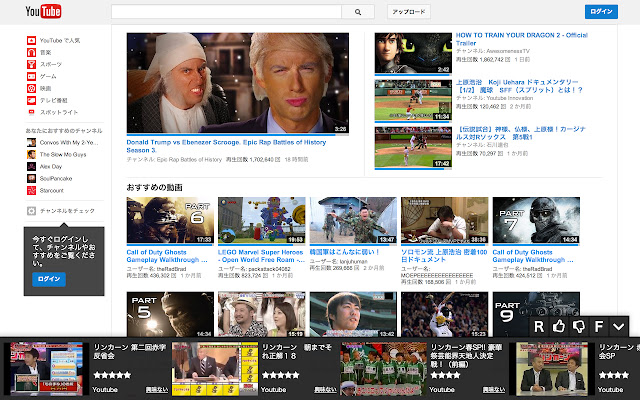Click the blue ログイン button at top right
This screenshot has width=640, height=400.
[x=601, y=12]
